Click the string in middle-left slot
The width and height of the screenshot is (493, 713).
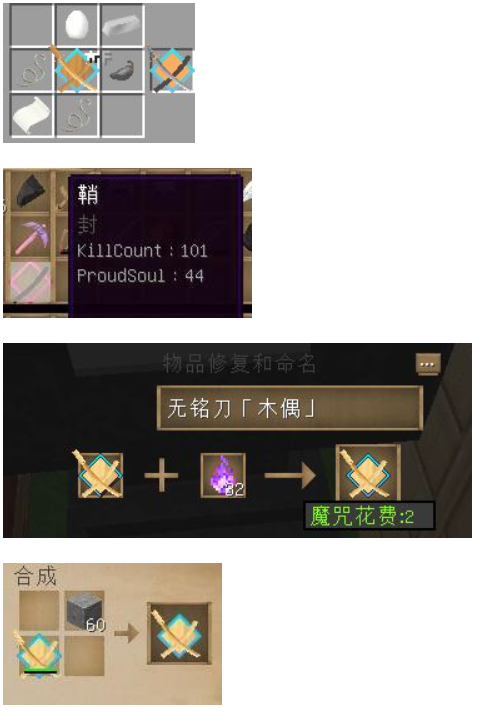pos(31,70)
